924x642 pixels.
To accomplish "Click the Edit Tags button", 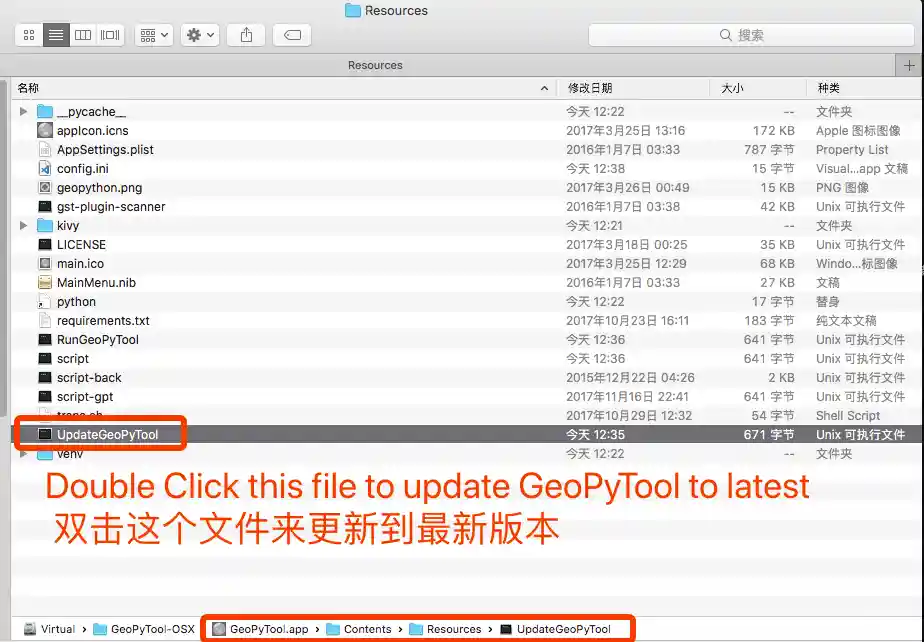I will (292, 35).
